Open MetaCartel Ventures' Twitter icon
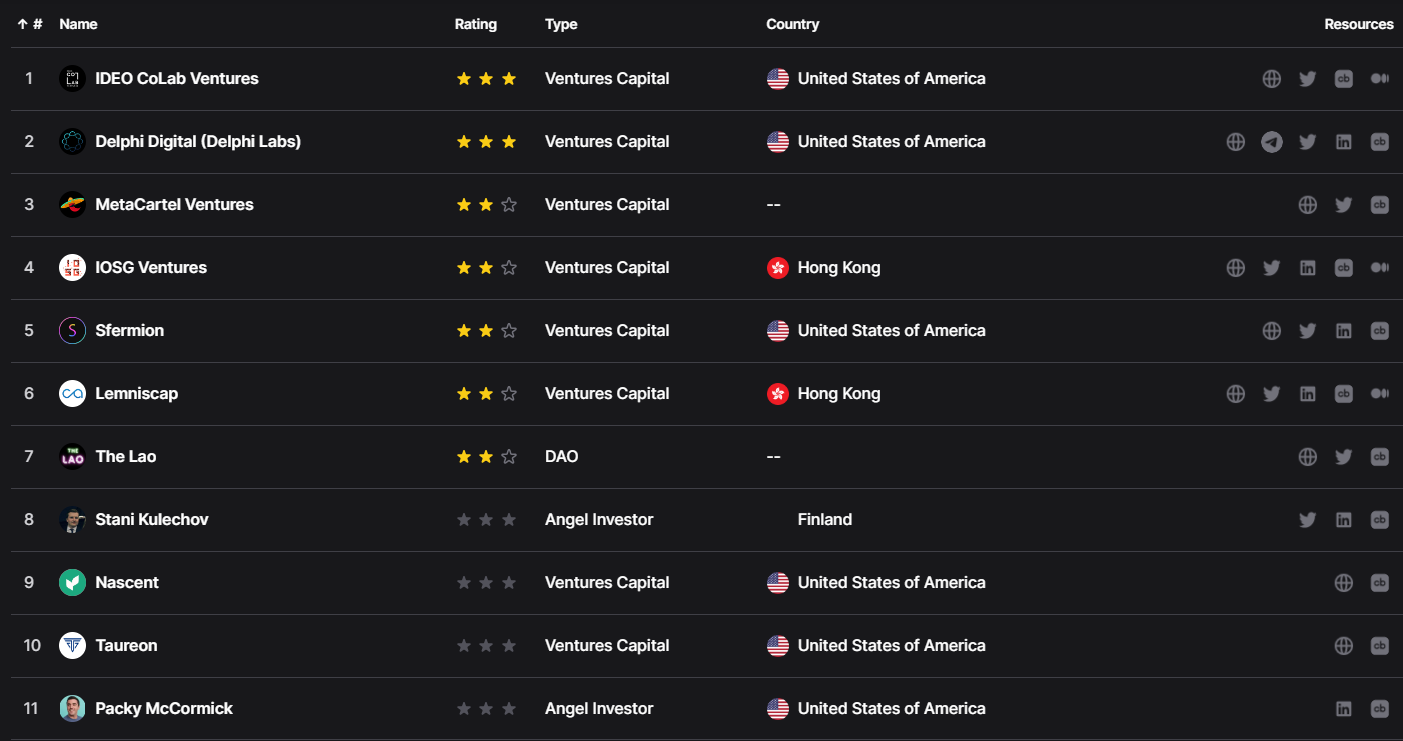Screen dimensions: 1403x741 (1344, 205)
